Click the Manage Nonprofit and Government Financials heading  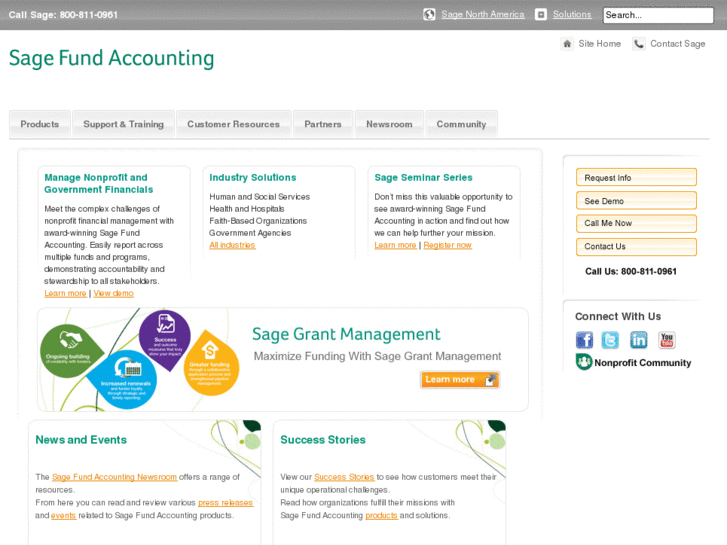coord(98,184)
